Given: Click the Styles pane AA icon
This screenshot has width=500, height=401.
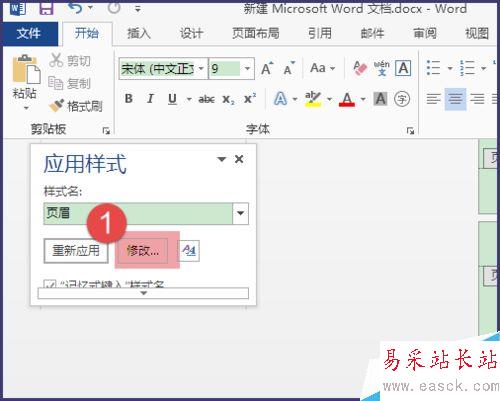Looking at the screenshot, I should [x=189, y=251].
